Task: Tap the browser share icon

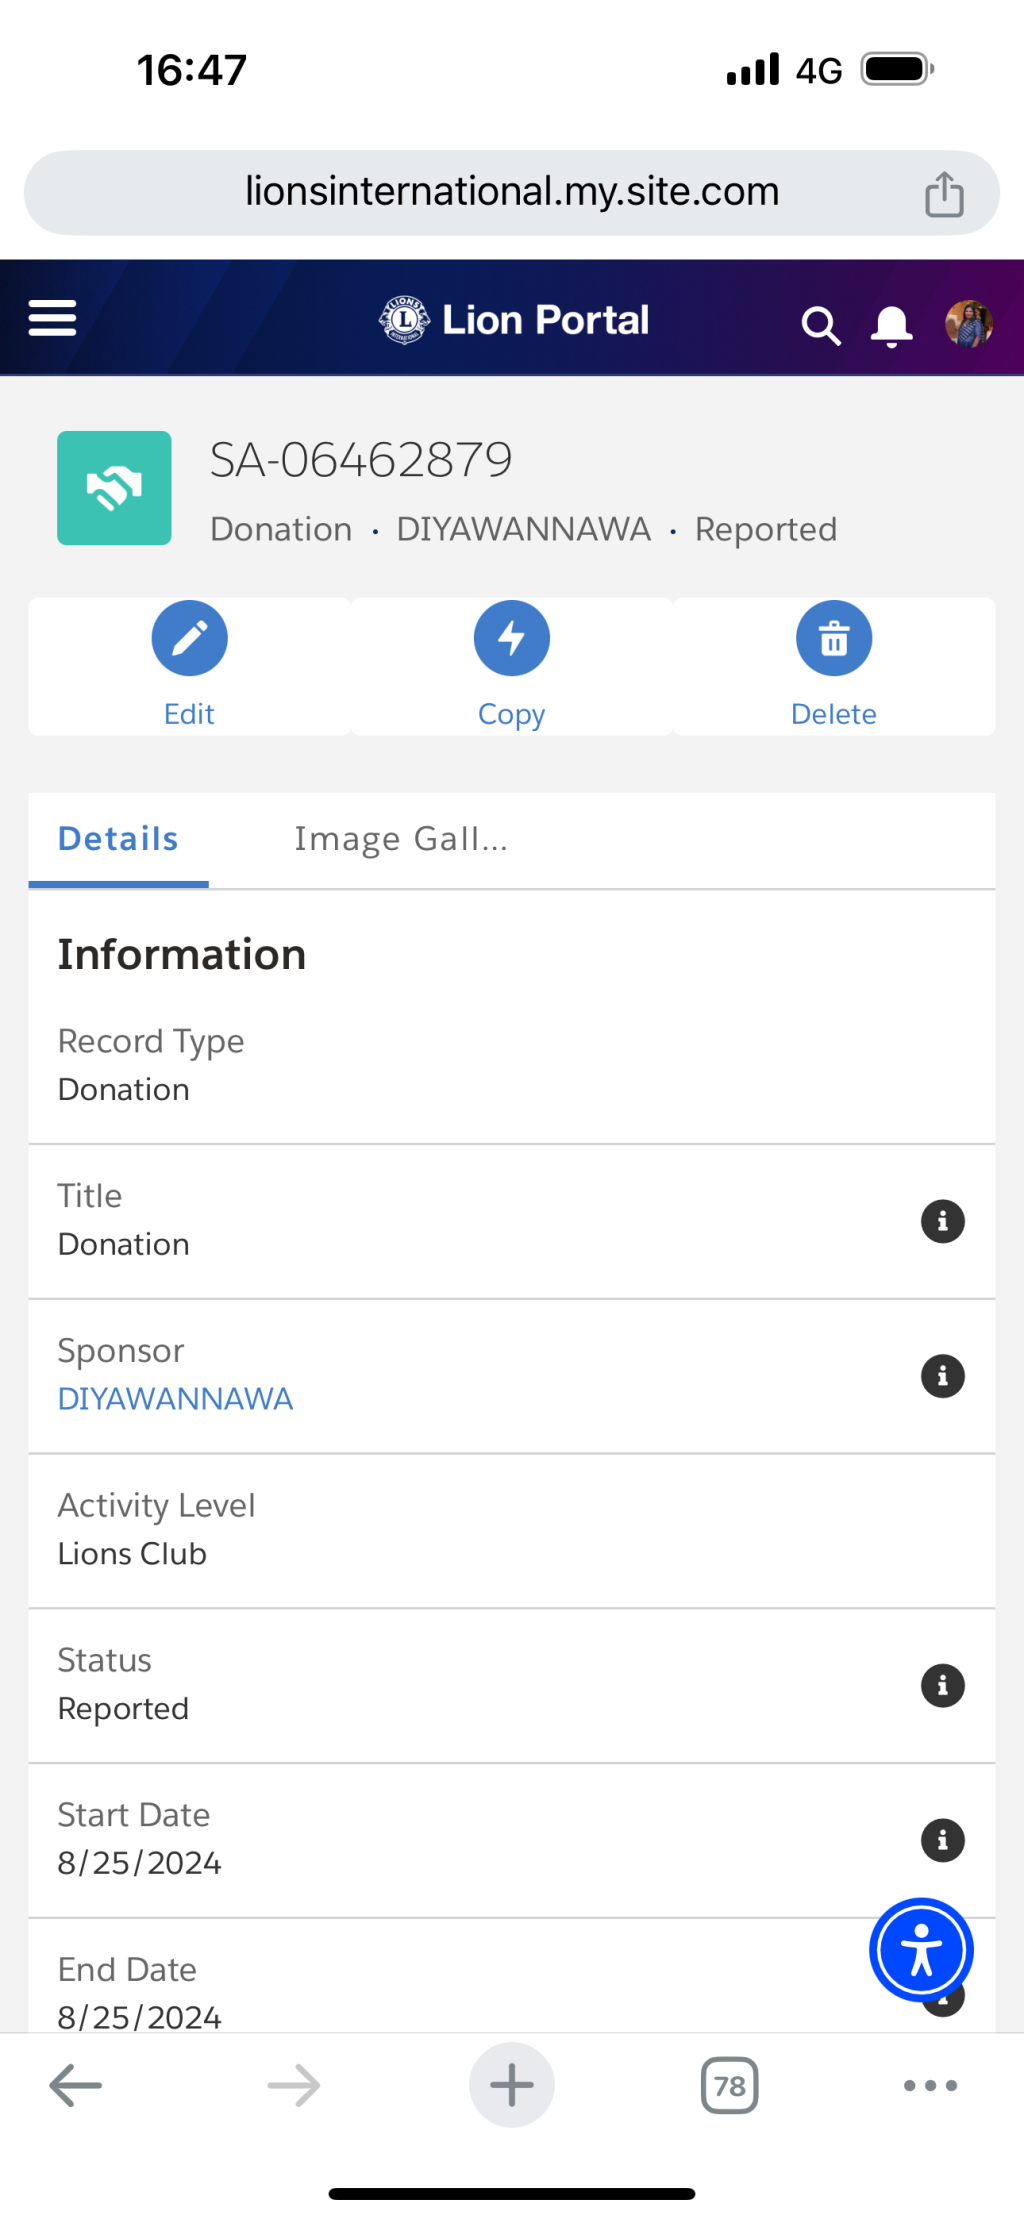Action: [944, 193]
